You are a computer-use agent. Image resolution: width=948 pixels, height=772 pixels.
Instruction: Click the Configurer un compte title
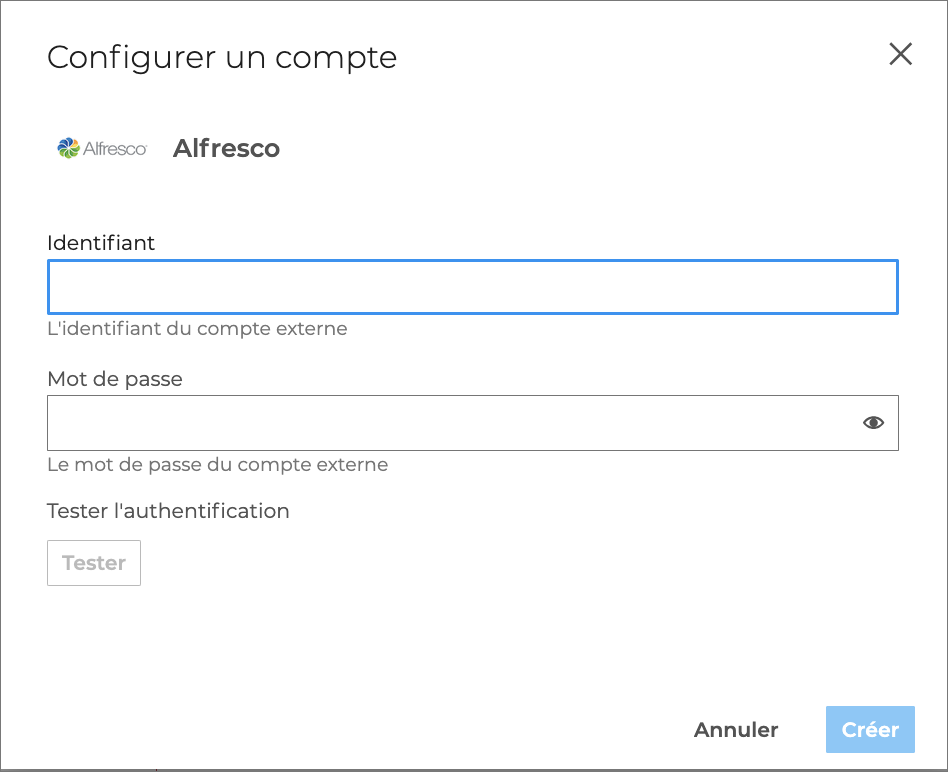tap(222, 57)
